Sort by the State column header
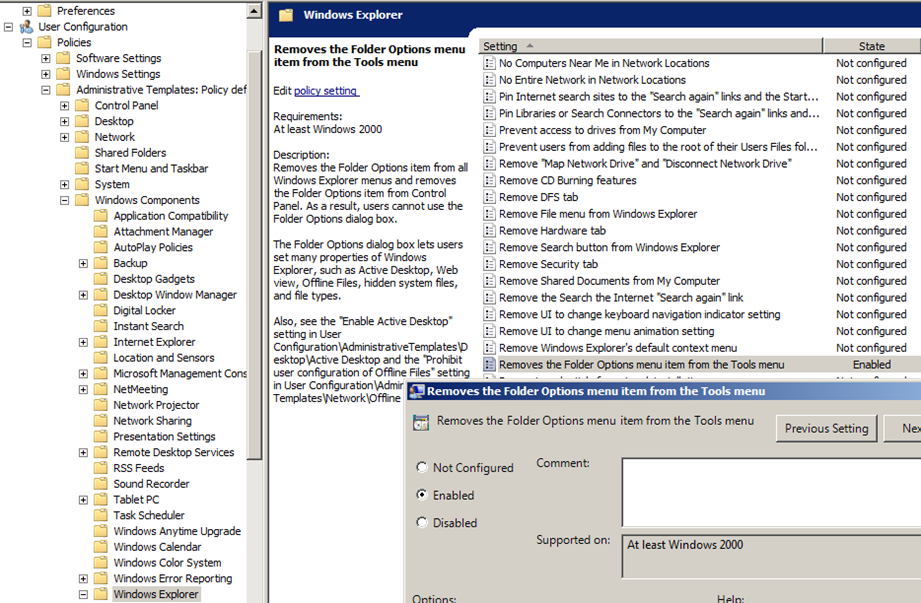Image resolution: width=921 pixels, height=603 pixels. tap(872, 46)
